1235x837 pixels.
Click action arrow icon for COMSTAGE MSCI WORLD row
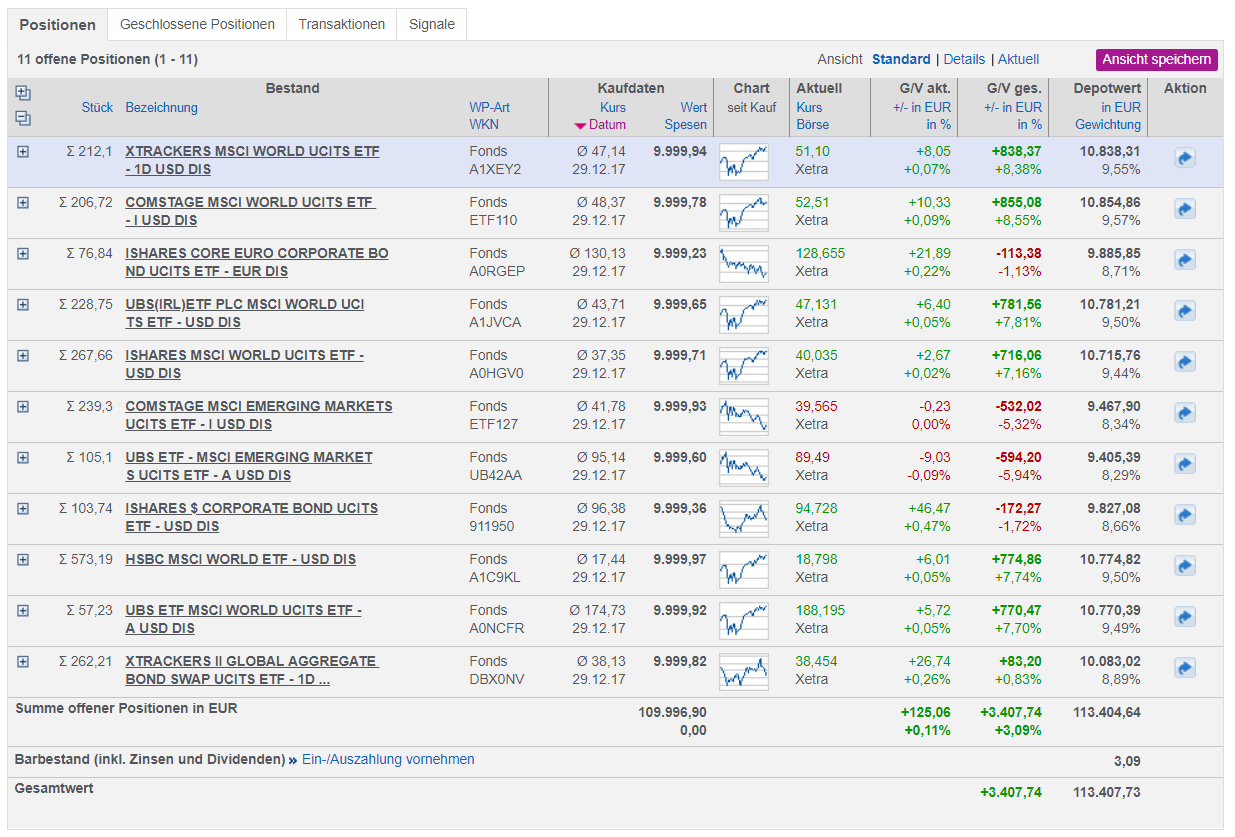[1185, 209]
